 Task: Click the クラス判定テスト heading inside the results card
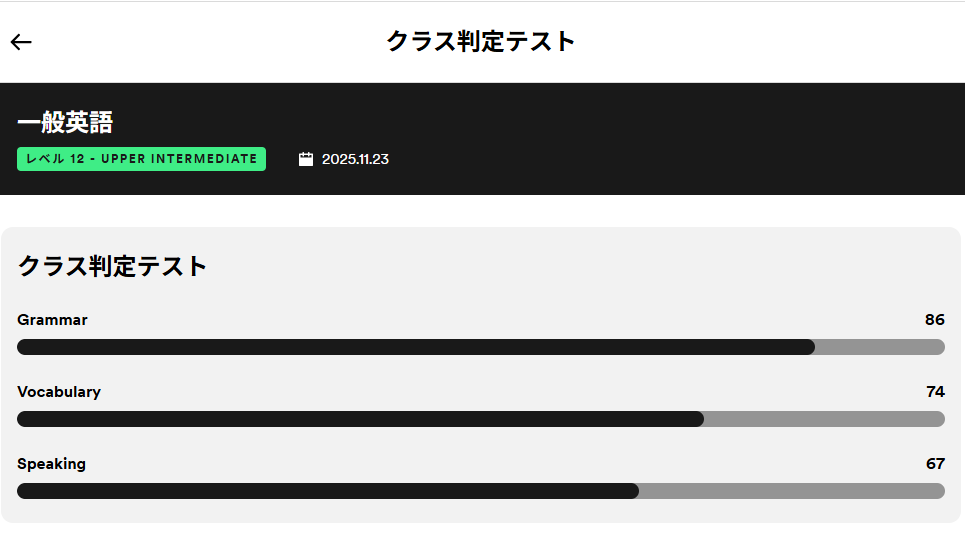click(113, 266)
